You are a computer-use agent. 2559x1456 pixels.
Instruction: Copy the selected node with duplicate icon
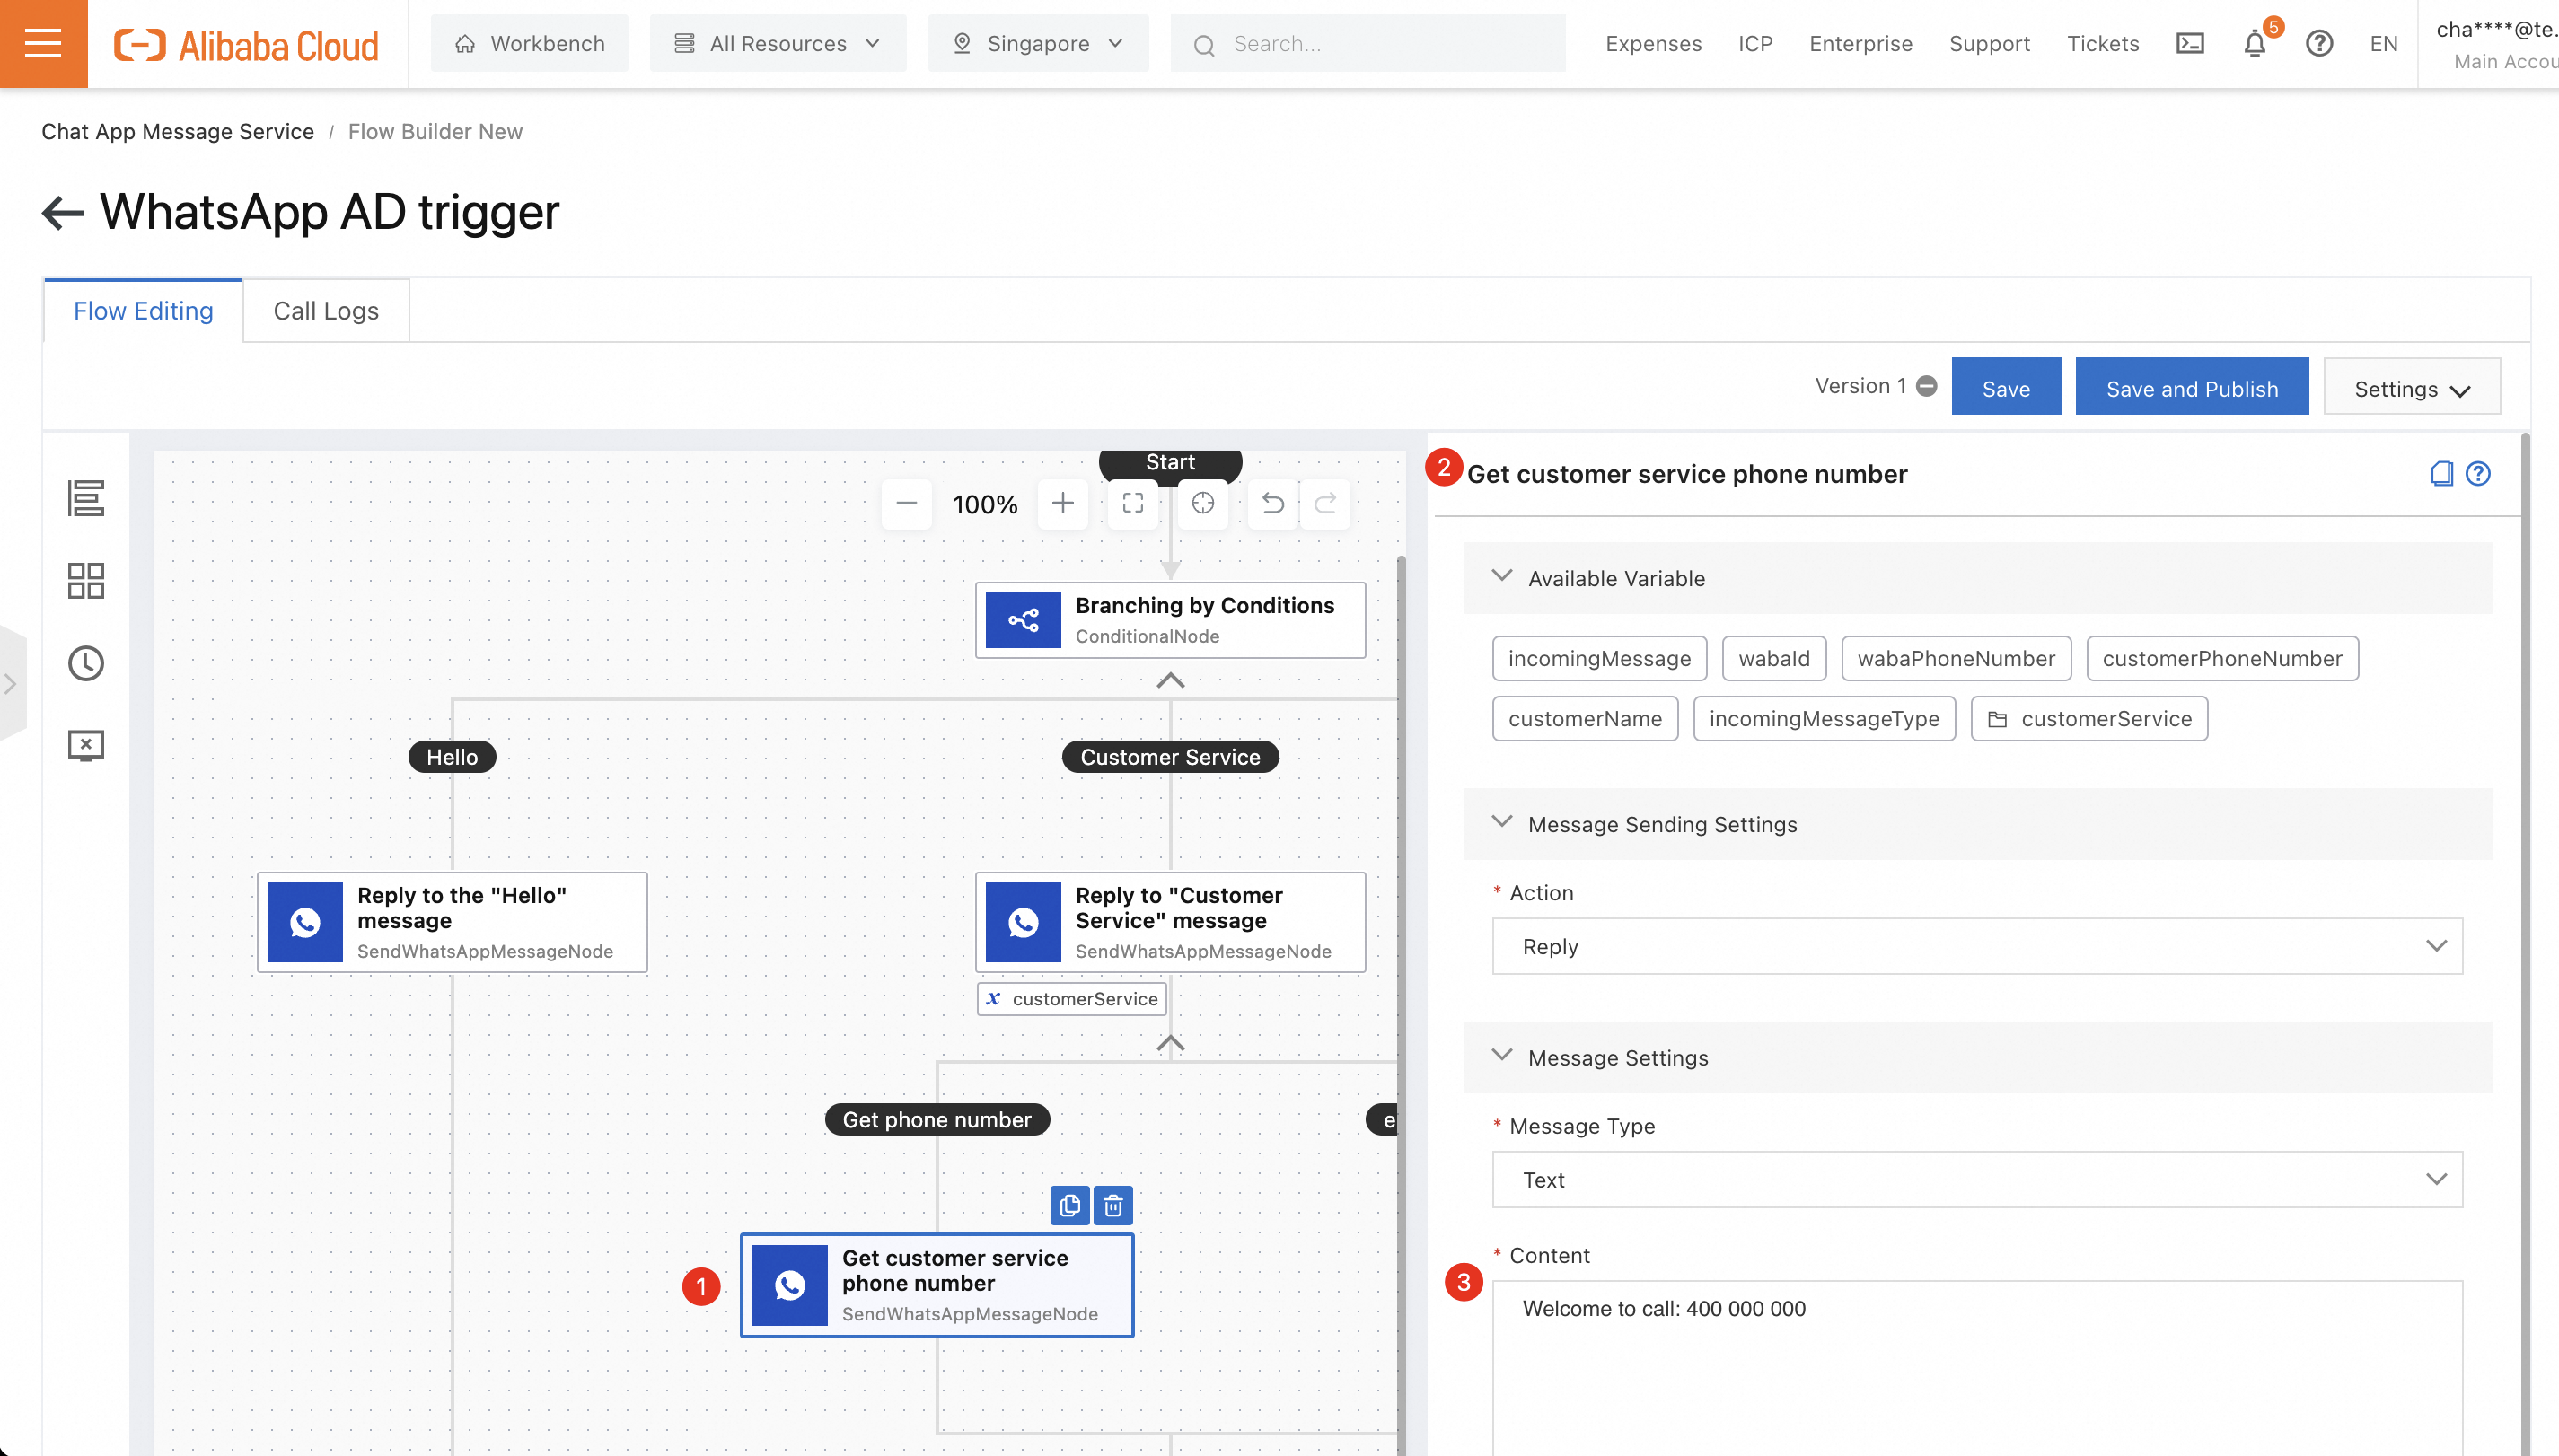pyautogui.click(x=1069, y=1206)
